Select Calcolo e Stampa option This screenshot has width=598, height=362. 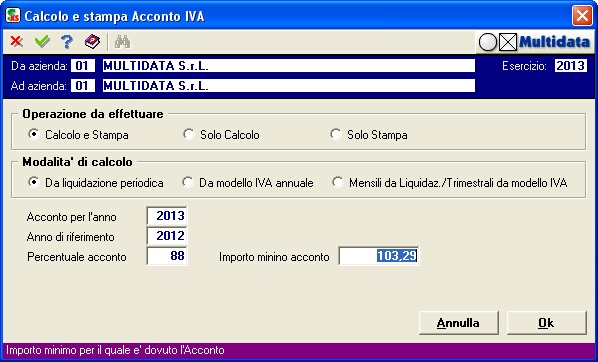point(78,135)
